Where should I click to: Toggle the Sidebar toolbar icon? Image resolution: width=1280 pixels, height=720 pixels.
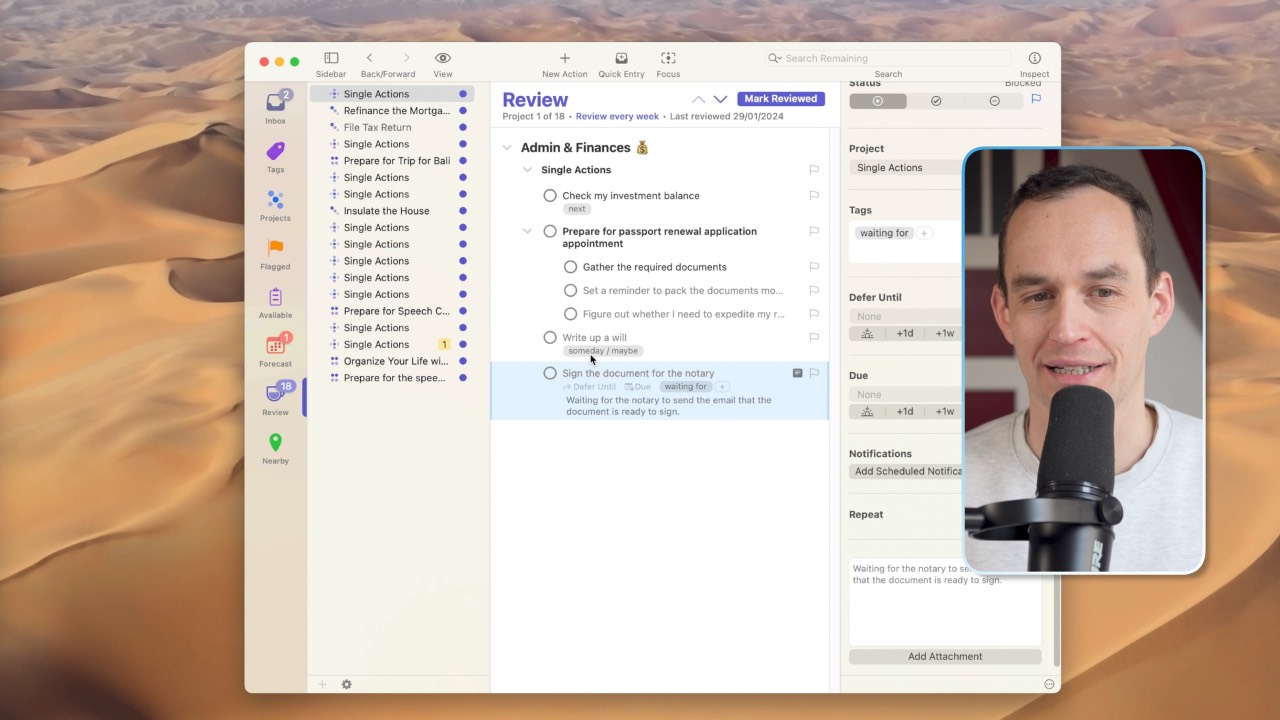(331, 58)
